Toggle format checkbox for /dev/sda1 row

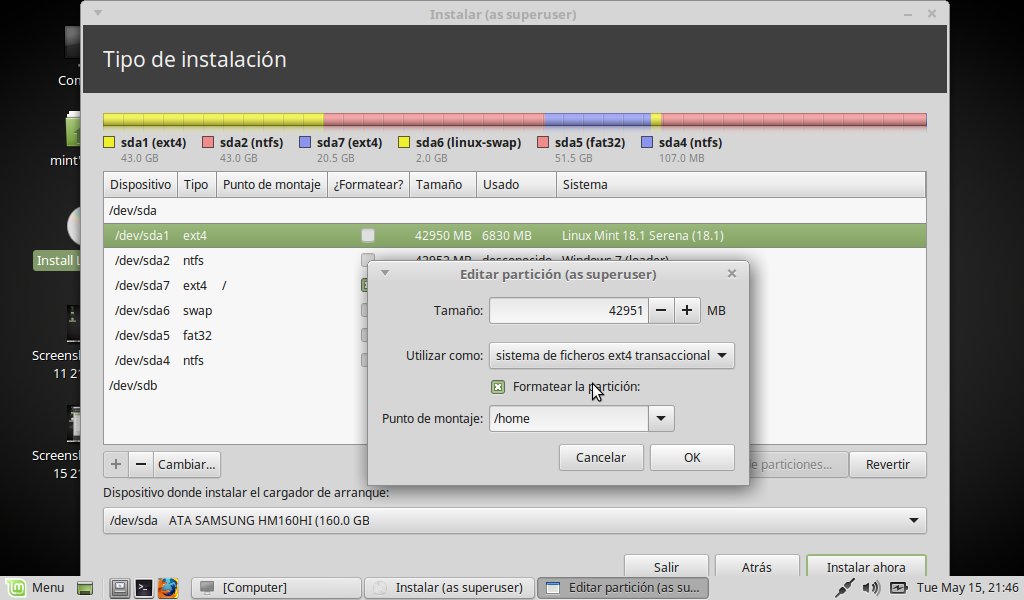368,236
